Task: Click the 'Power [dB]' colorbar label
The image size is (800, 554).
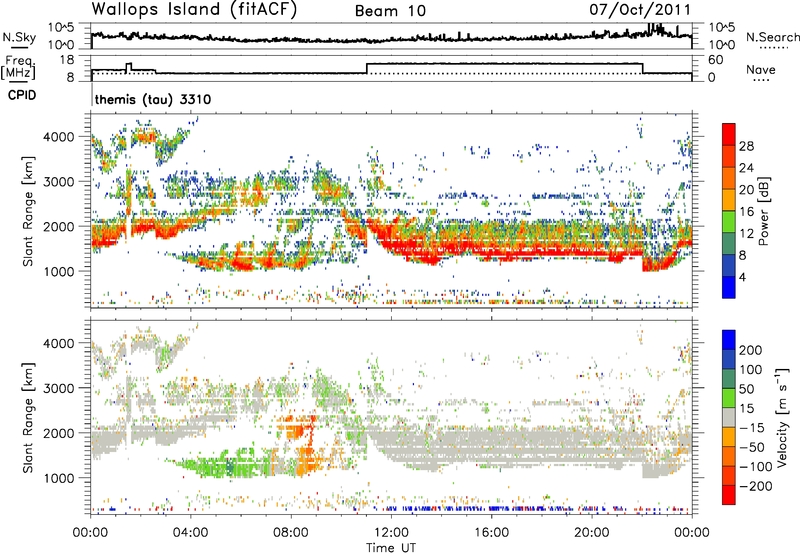Action: [x=763, y=211]
